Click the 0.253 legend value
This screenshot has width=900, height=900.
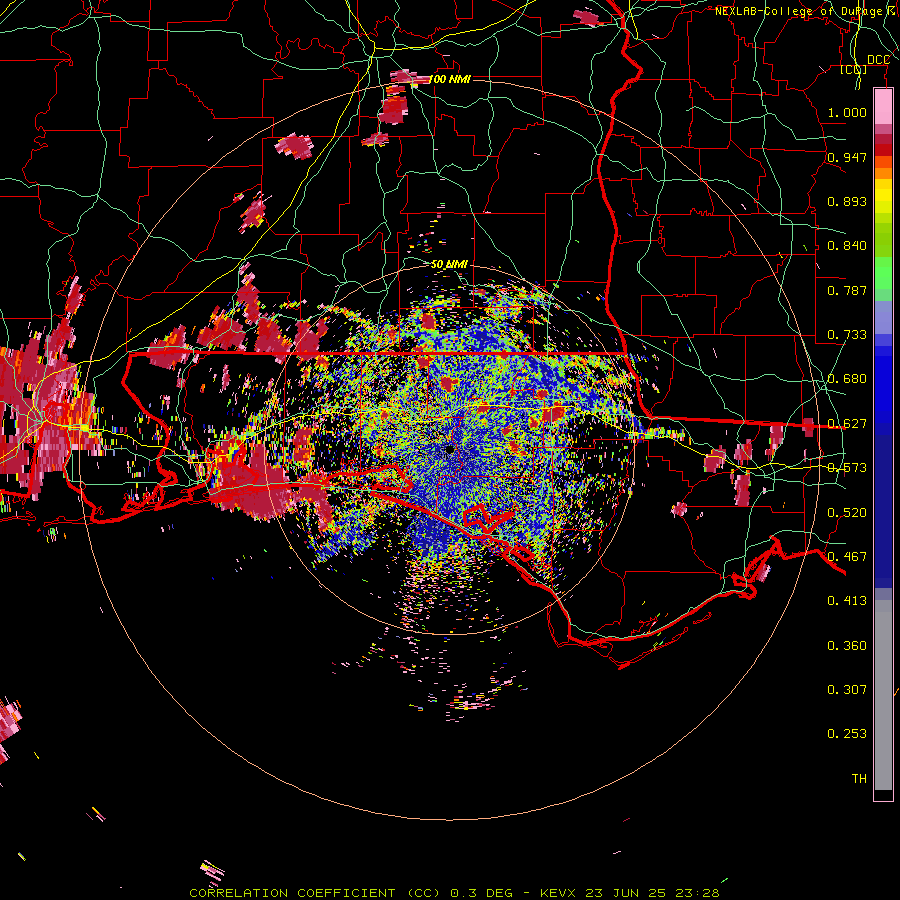847,734
